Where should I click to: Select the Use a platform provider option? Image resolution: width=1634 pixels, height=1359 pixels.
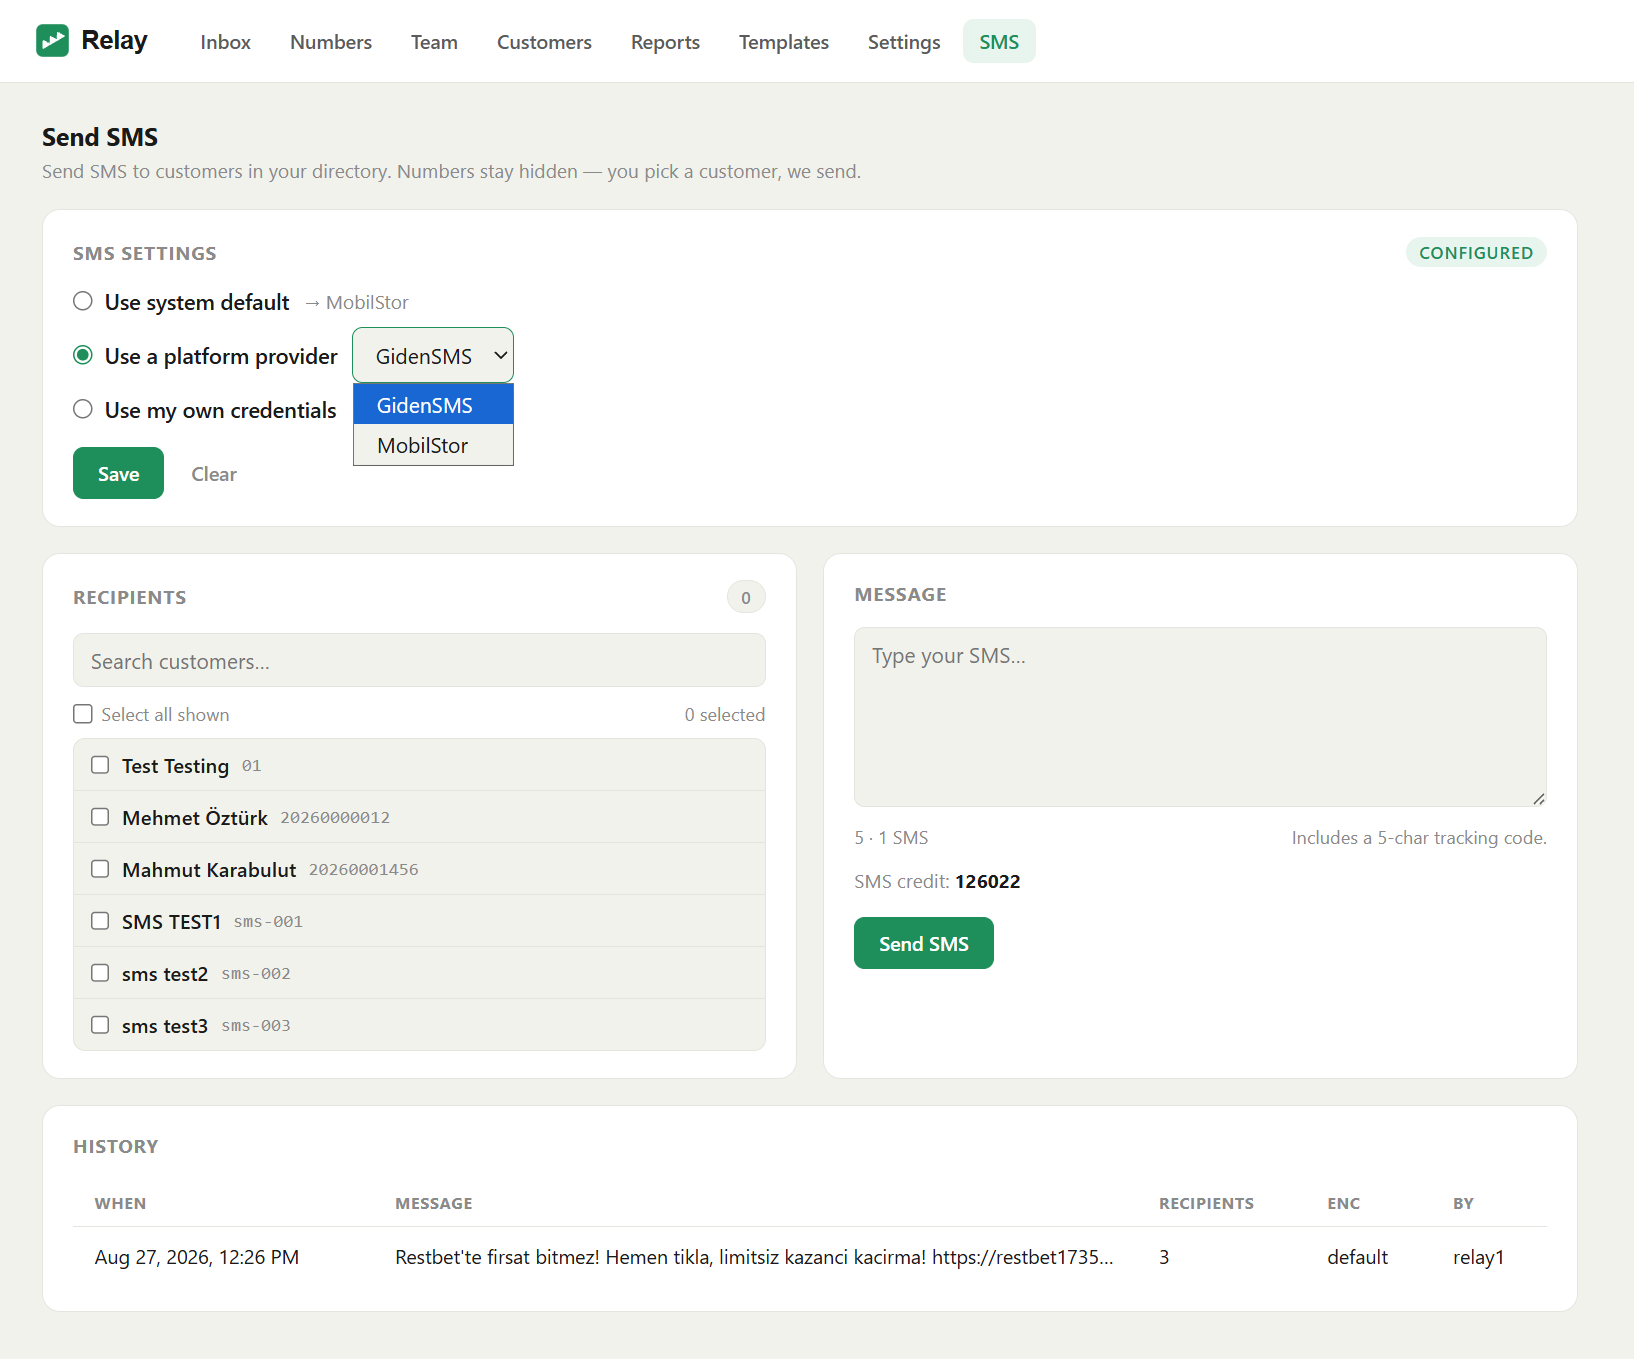[x=83, y=355]
